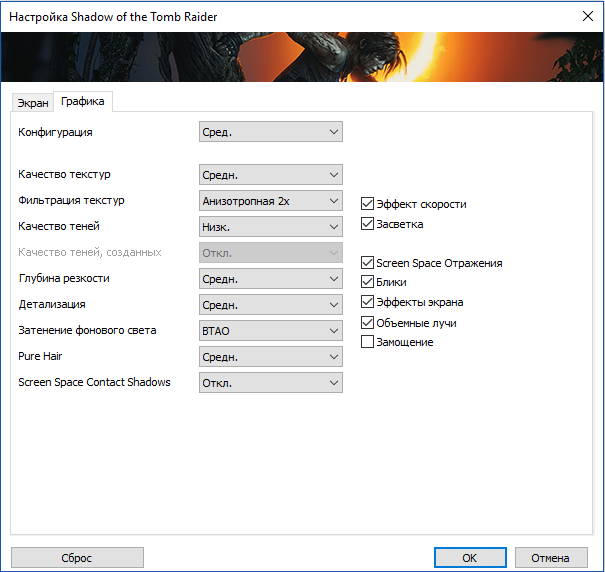Open Затенение фонового света dropdown
The height and width of the screenshot is (572, 605).
coord(271,331)
